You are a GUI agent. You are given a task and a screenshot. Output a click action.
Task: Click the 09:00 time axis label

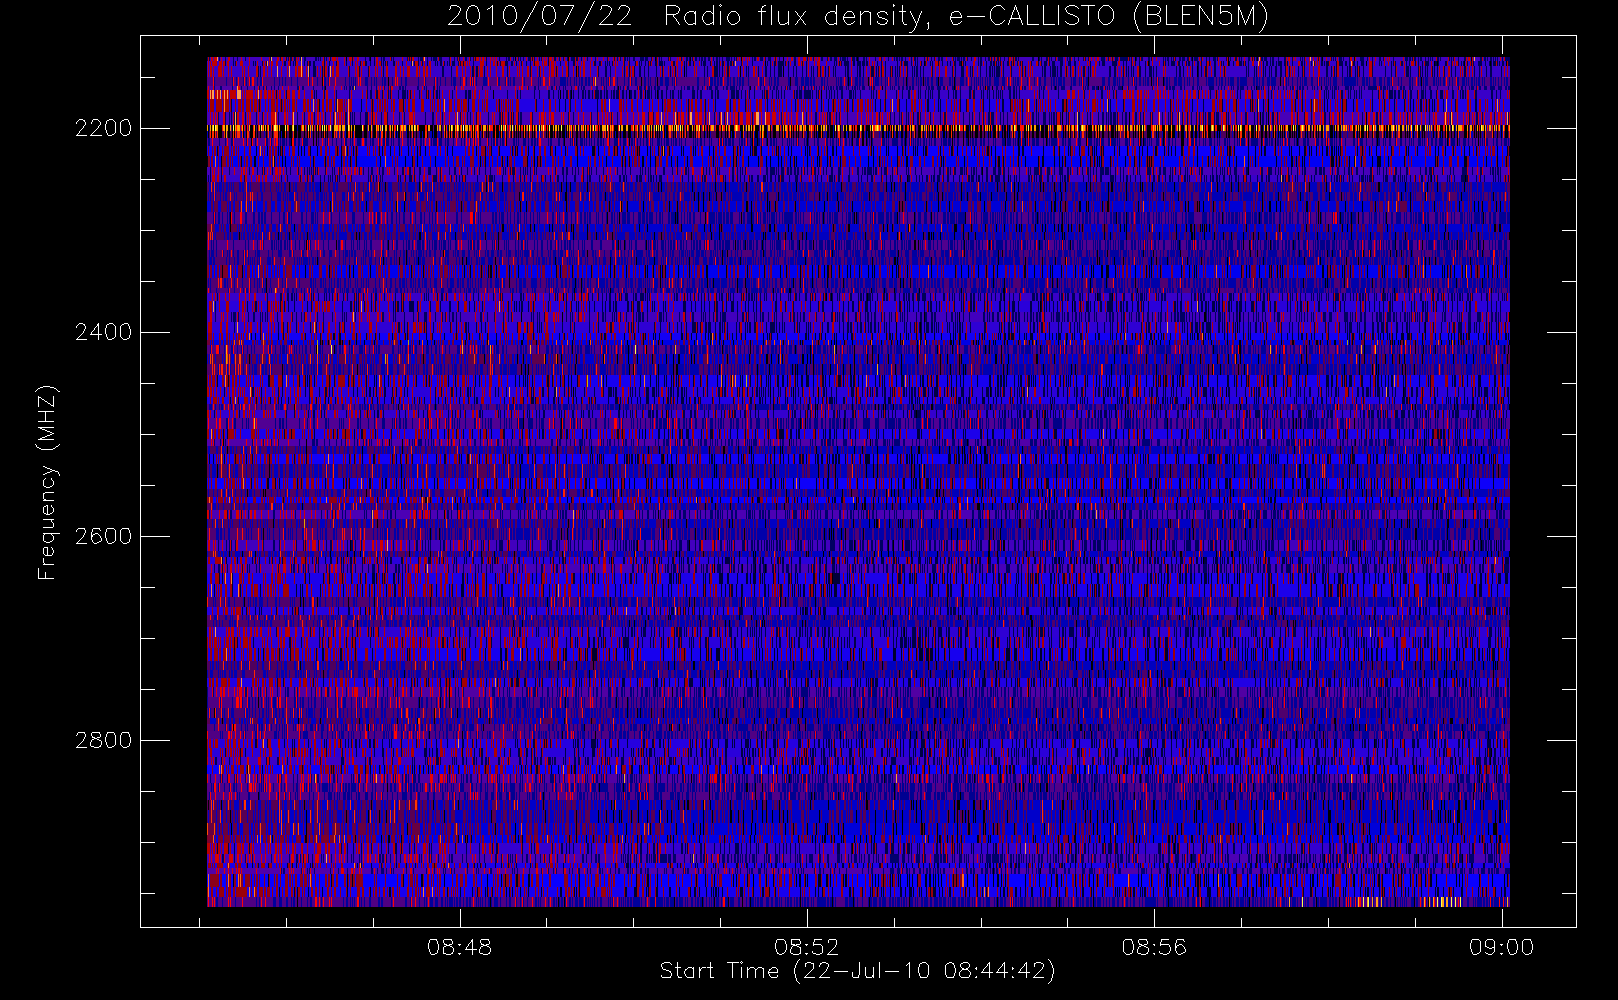point(1501,947)
